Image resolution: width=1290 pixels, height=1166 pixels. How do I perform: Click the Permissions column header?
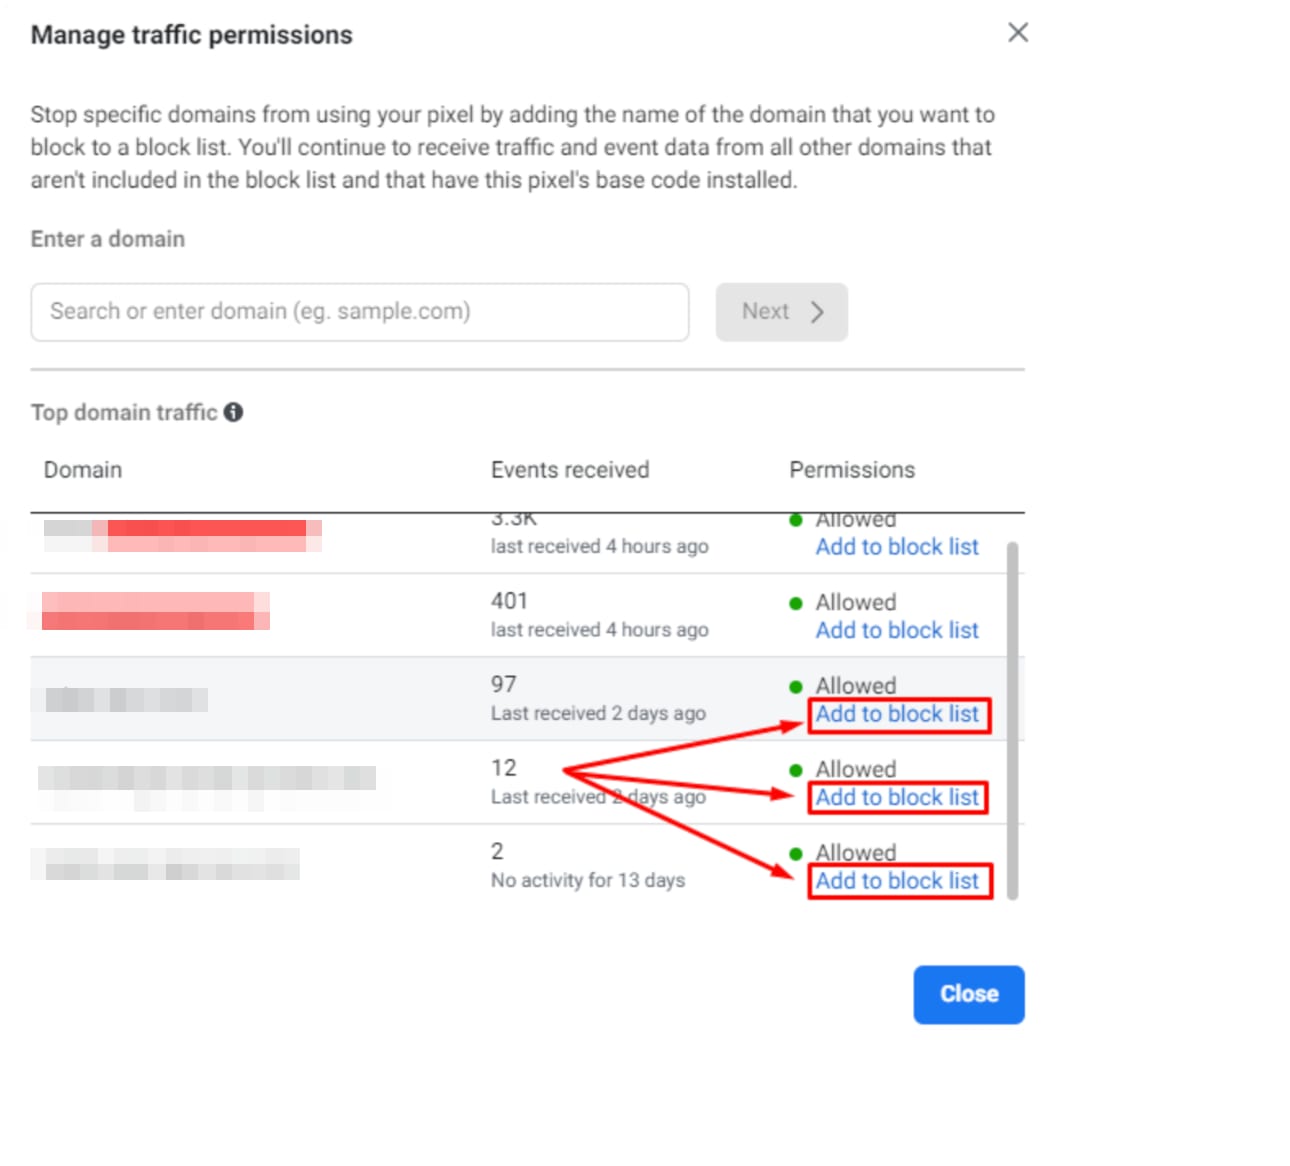click(852, 470)
